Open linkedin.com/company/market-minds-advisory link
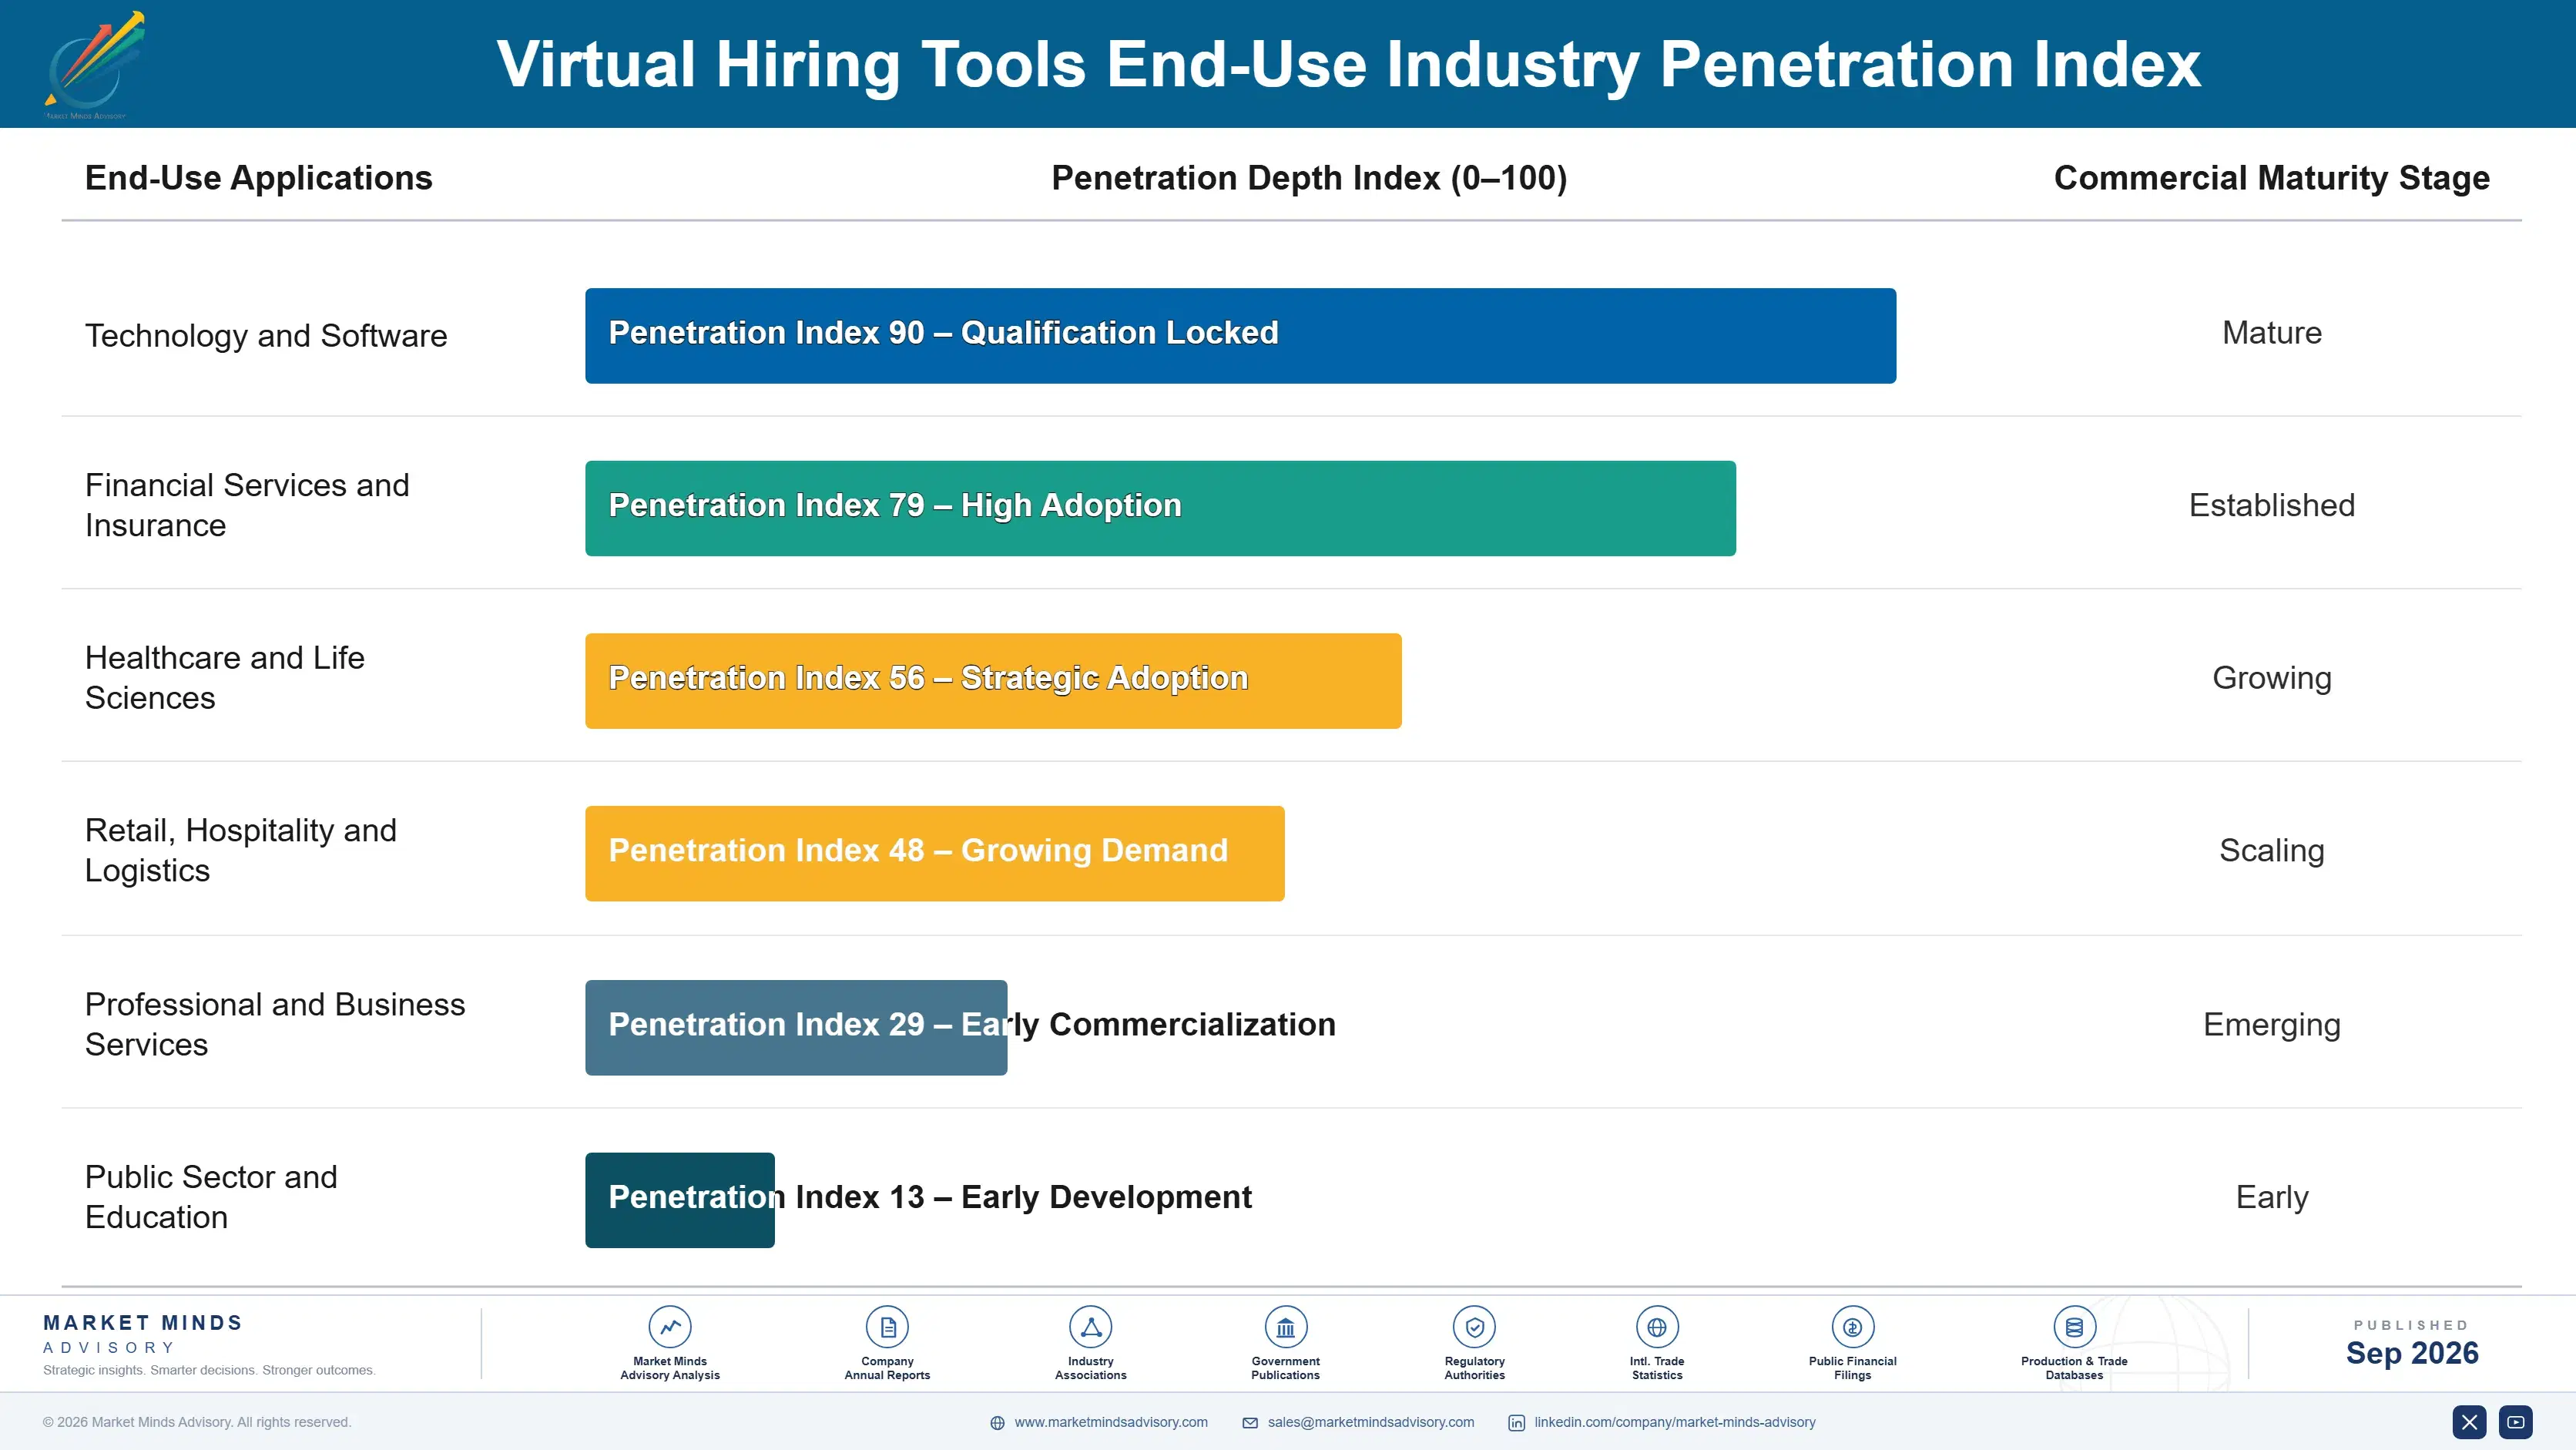 1674,1422
